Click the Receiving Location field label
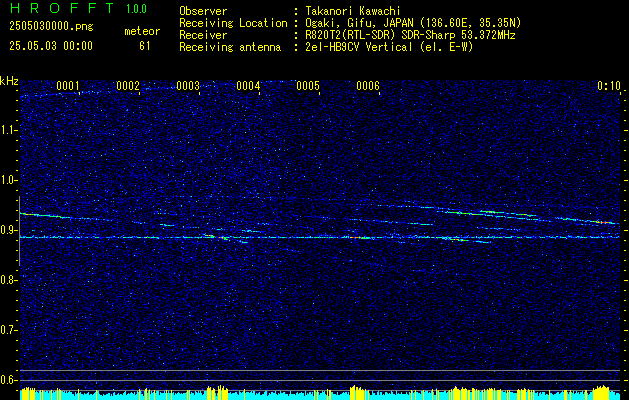The width and height of the screenshot is (629, 400). coord(233,23)
